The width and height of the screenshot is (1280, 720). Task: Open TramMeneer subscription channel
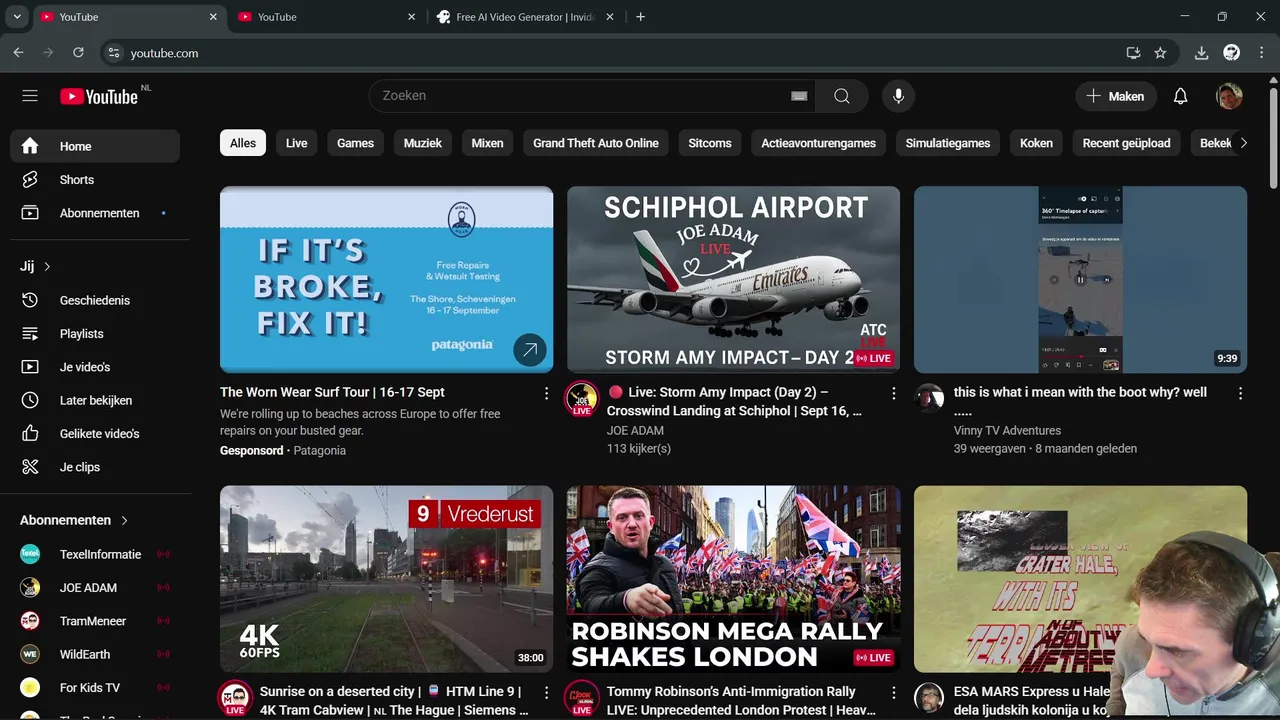point(95,621)
